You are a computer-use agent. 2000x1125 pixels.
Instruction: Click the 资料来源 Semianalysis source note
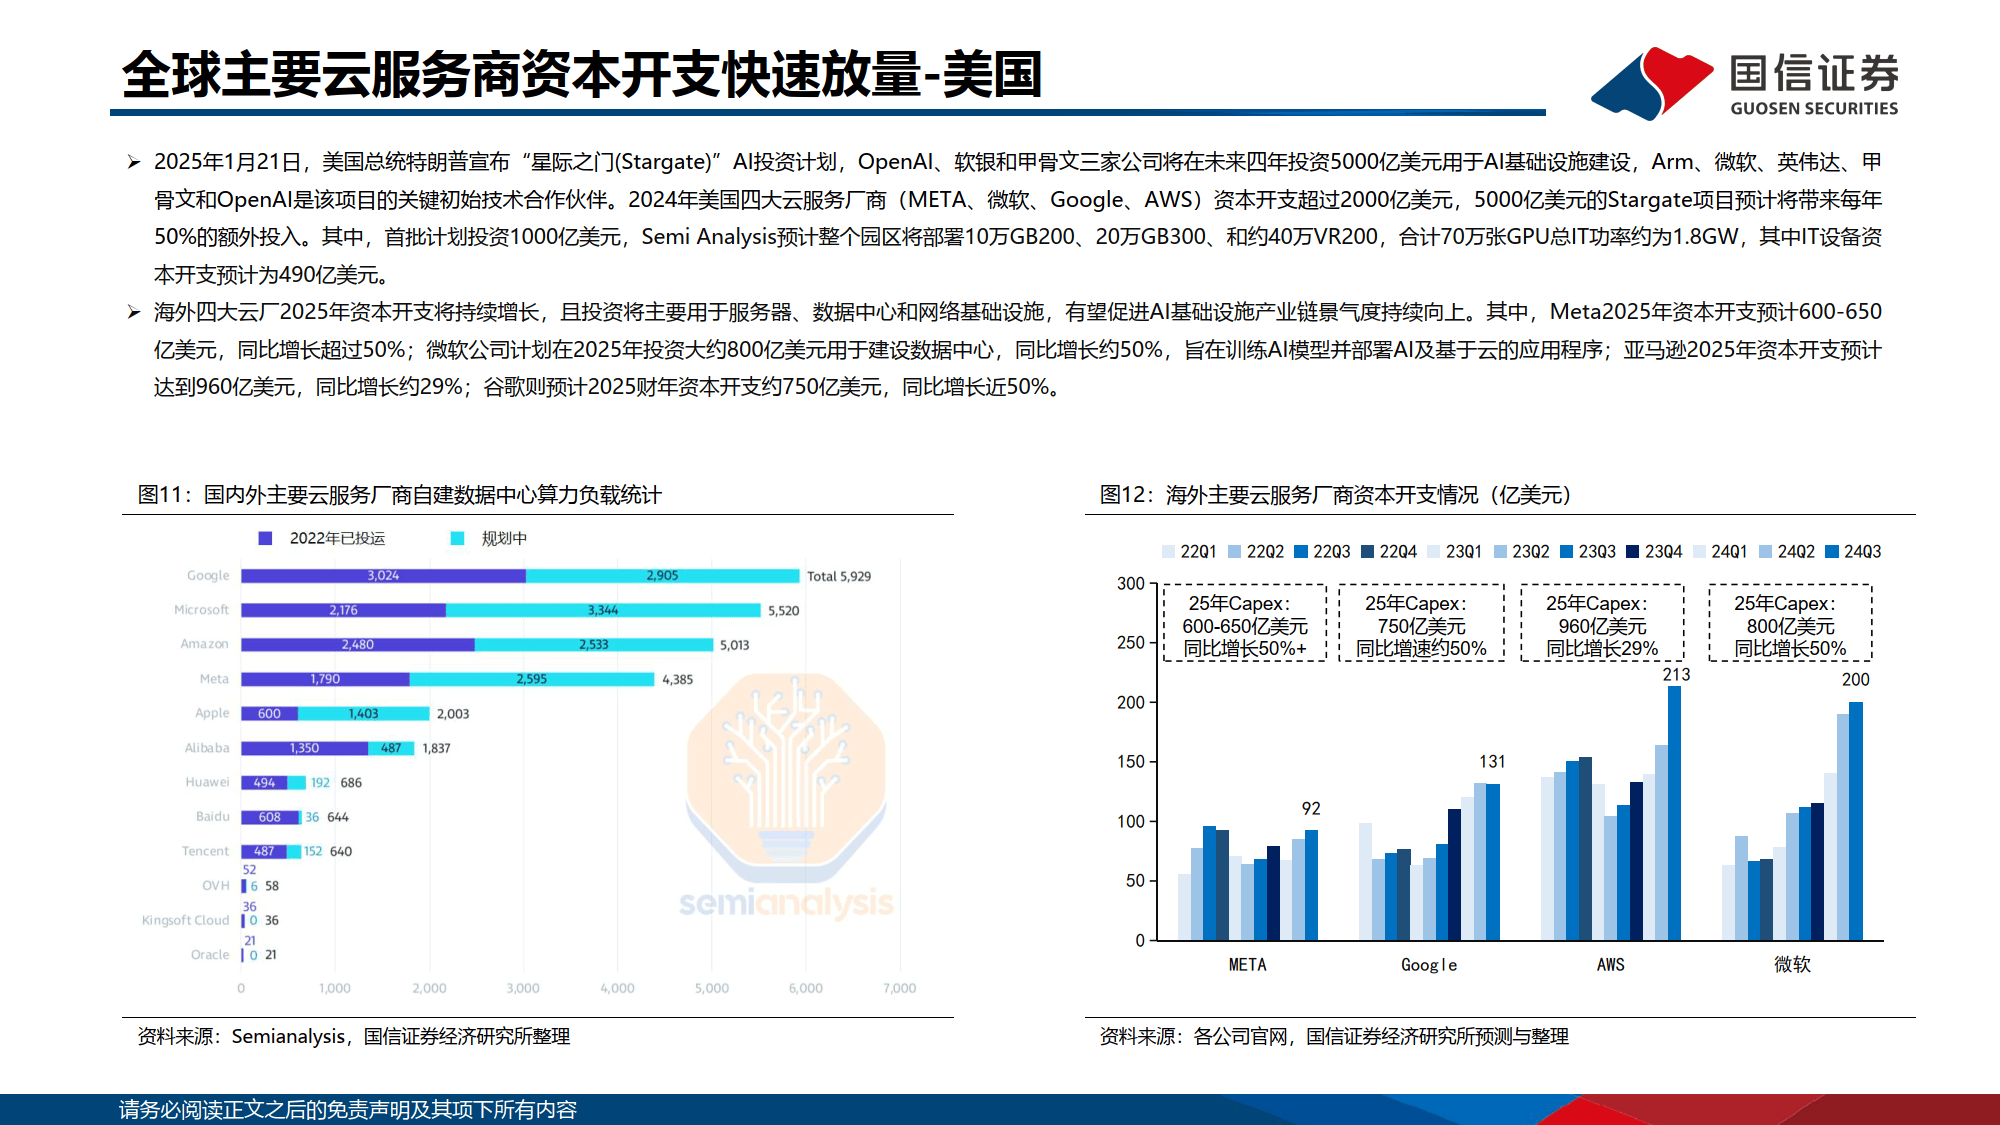coord(353,1037)
